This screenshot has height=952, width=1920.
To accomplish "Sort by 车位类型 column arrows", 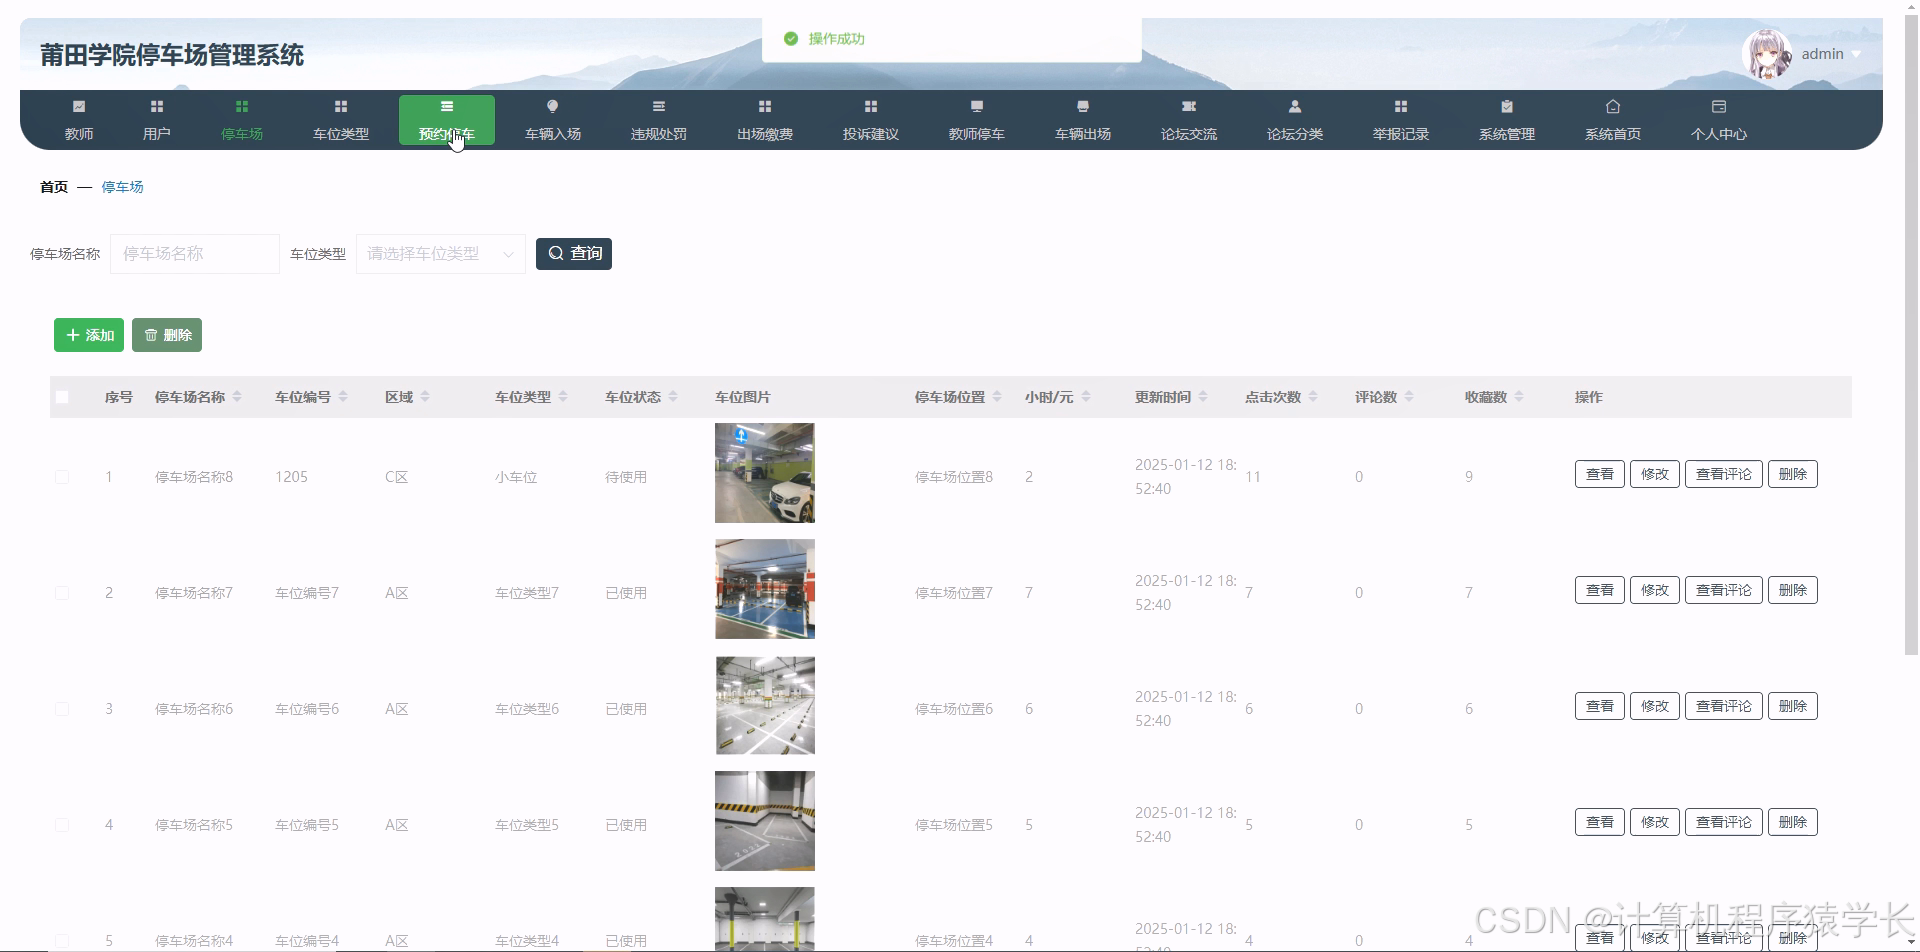I will pyautogui.click(x=563, y=397).
